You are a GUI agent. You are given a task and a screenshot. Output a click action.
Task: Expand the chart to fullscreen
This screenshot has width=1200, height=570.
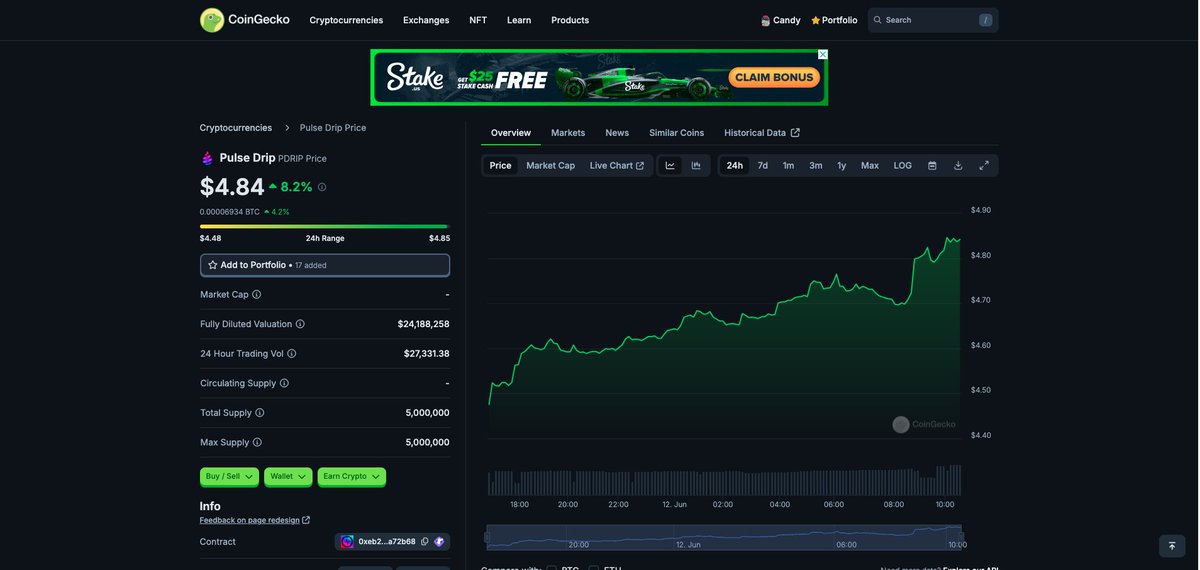point(984,166)
